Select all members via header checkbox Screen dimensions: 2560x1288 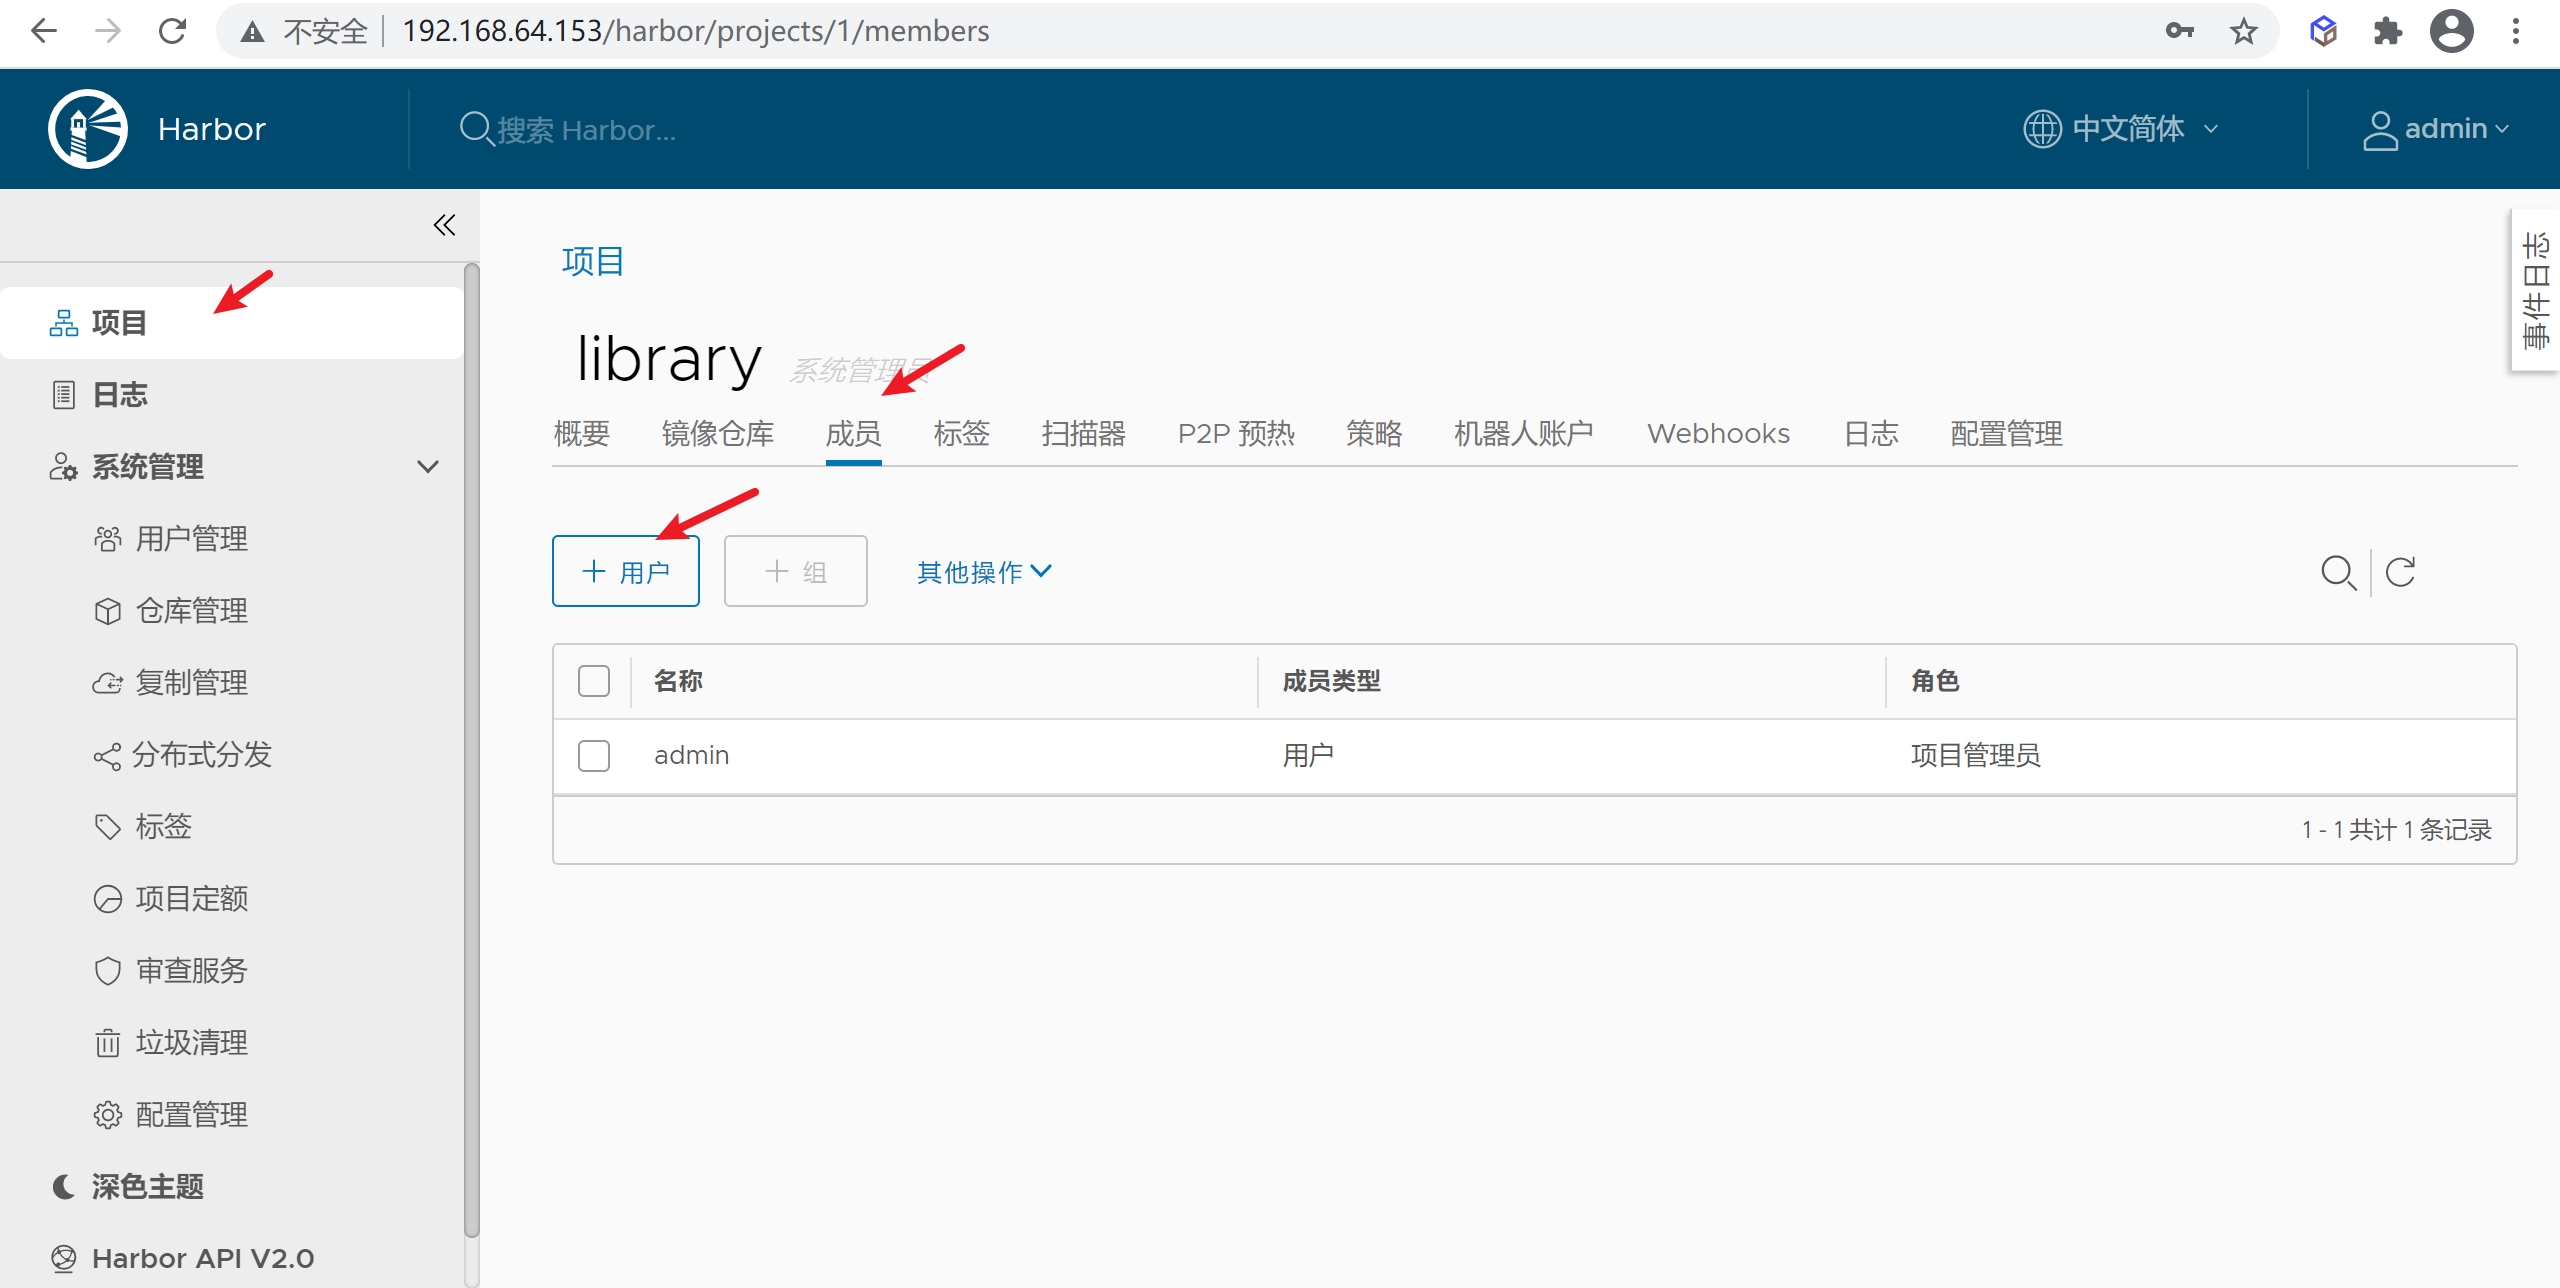click(593, 680)
